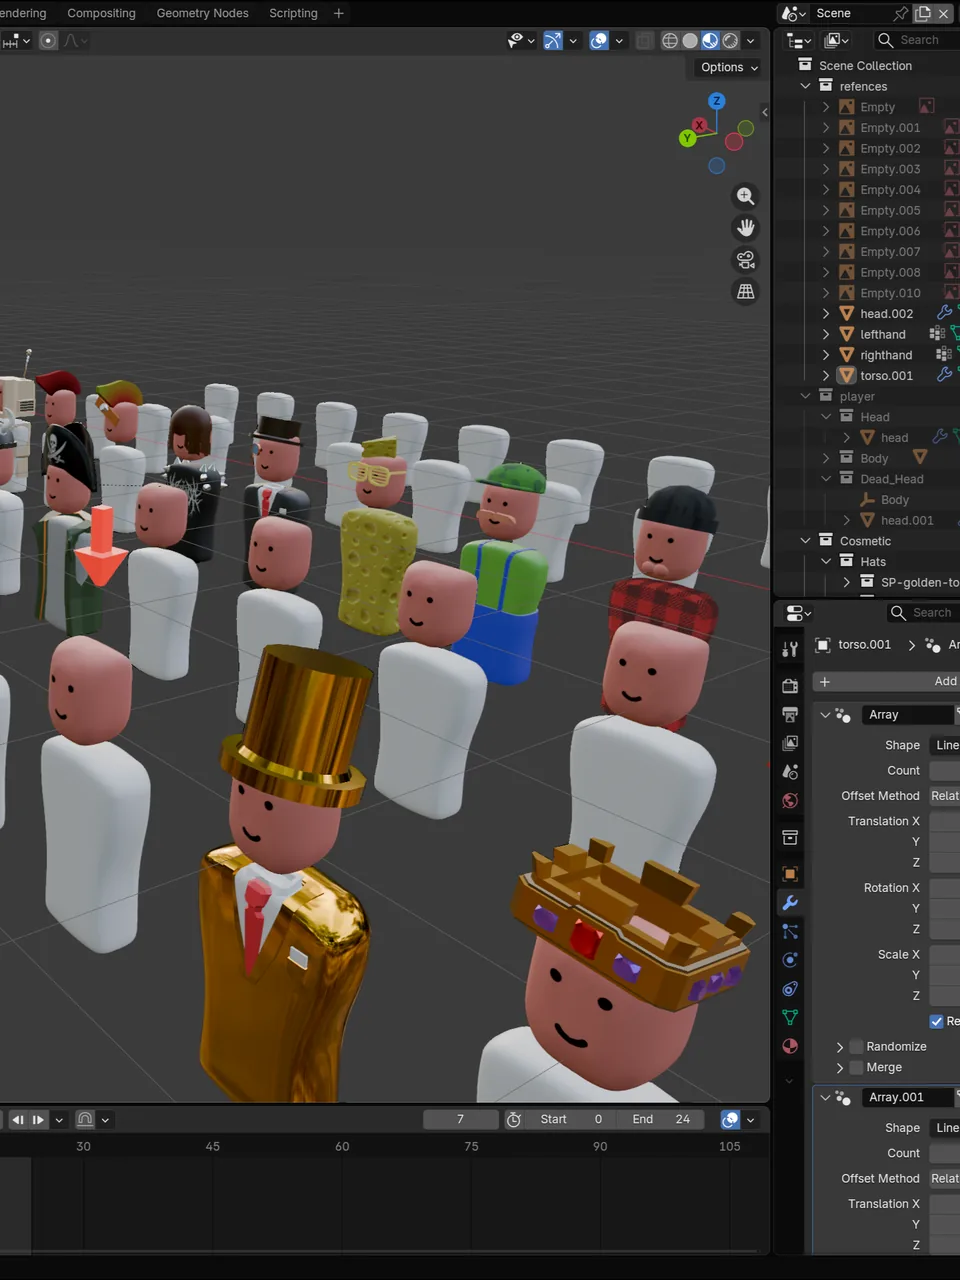Expand the Randomize subpanel
960x1280 pixels.
840,1046
